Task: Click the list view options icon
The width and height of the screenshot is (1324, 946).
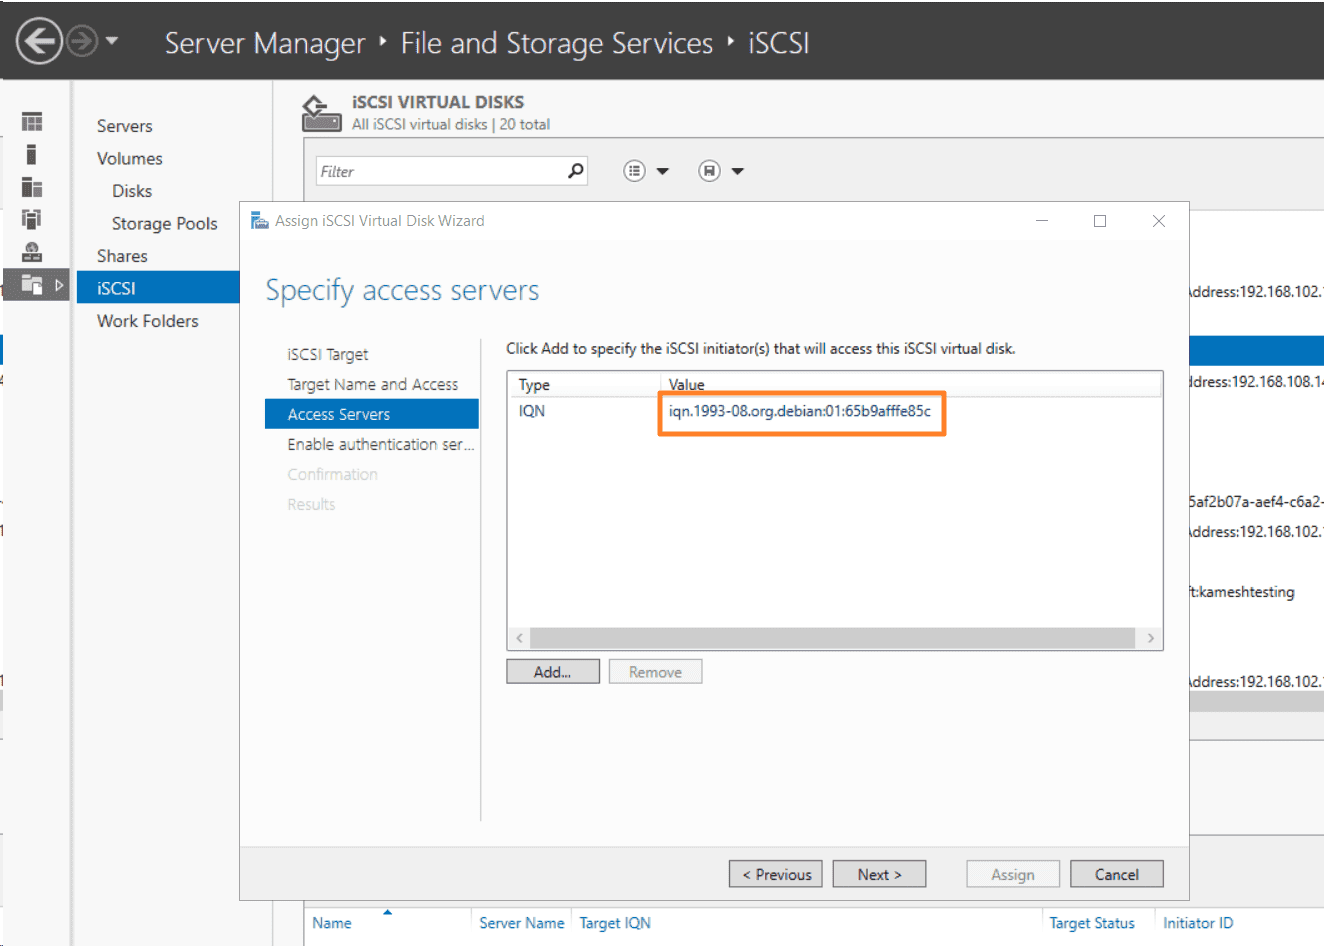Action: (634, 171)
